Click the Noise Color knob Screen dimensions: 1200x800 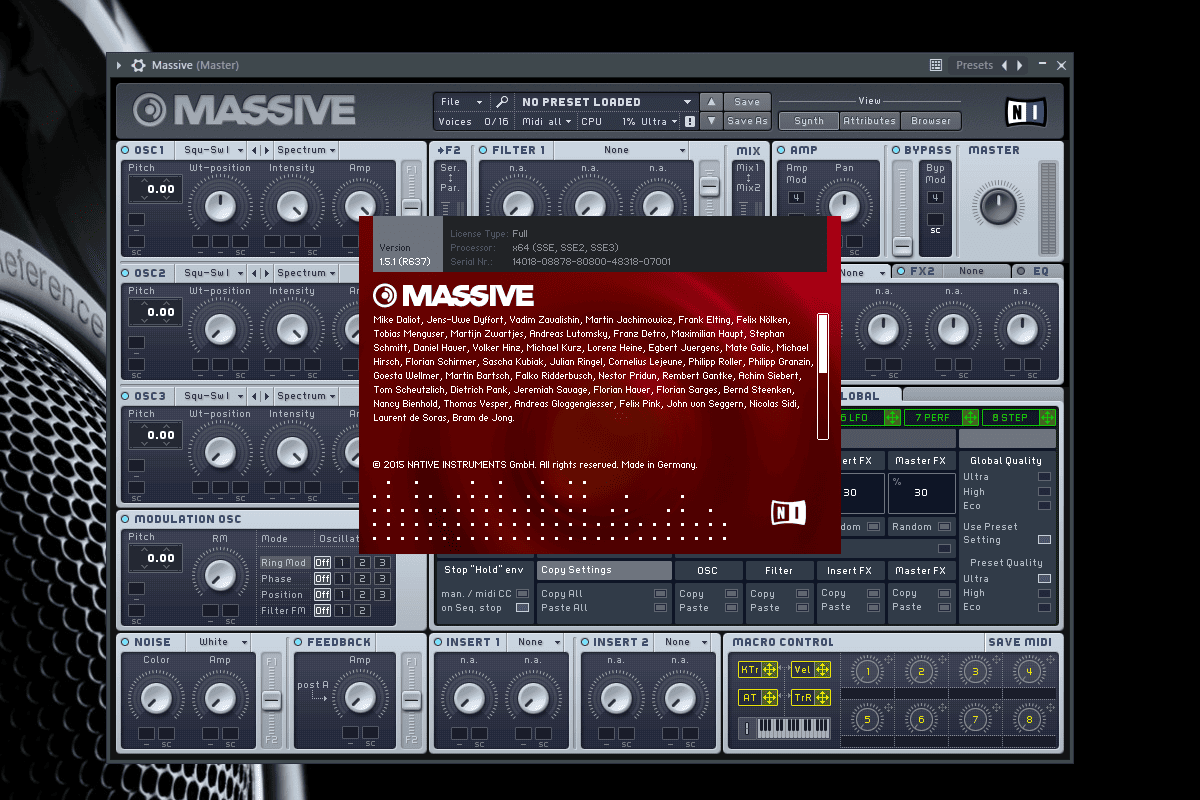[x=157, y=697]
